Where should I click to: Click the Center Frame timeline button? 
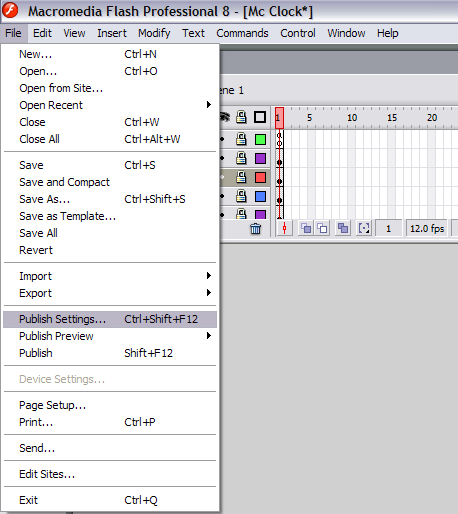(x=284, y=229)
